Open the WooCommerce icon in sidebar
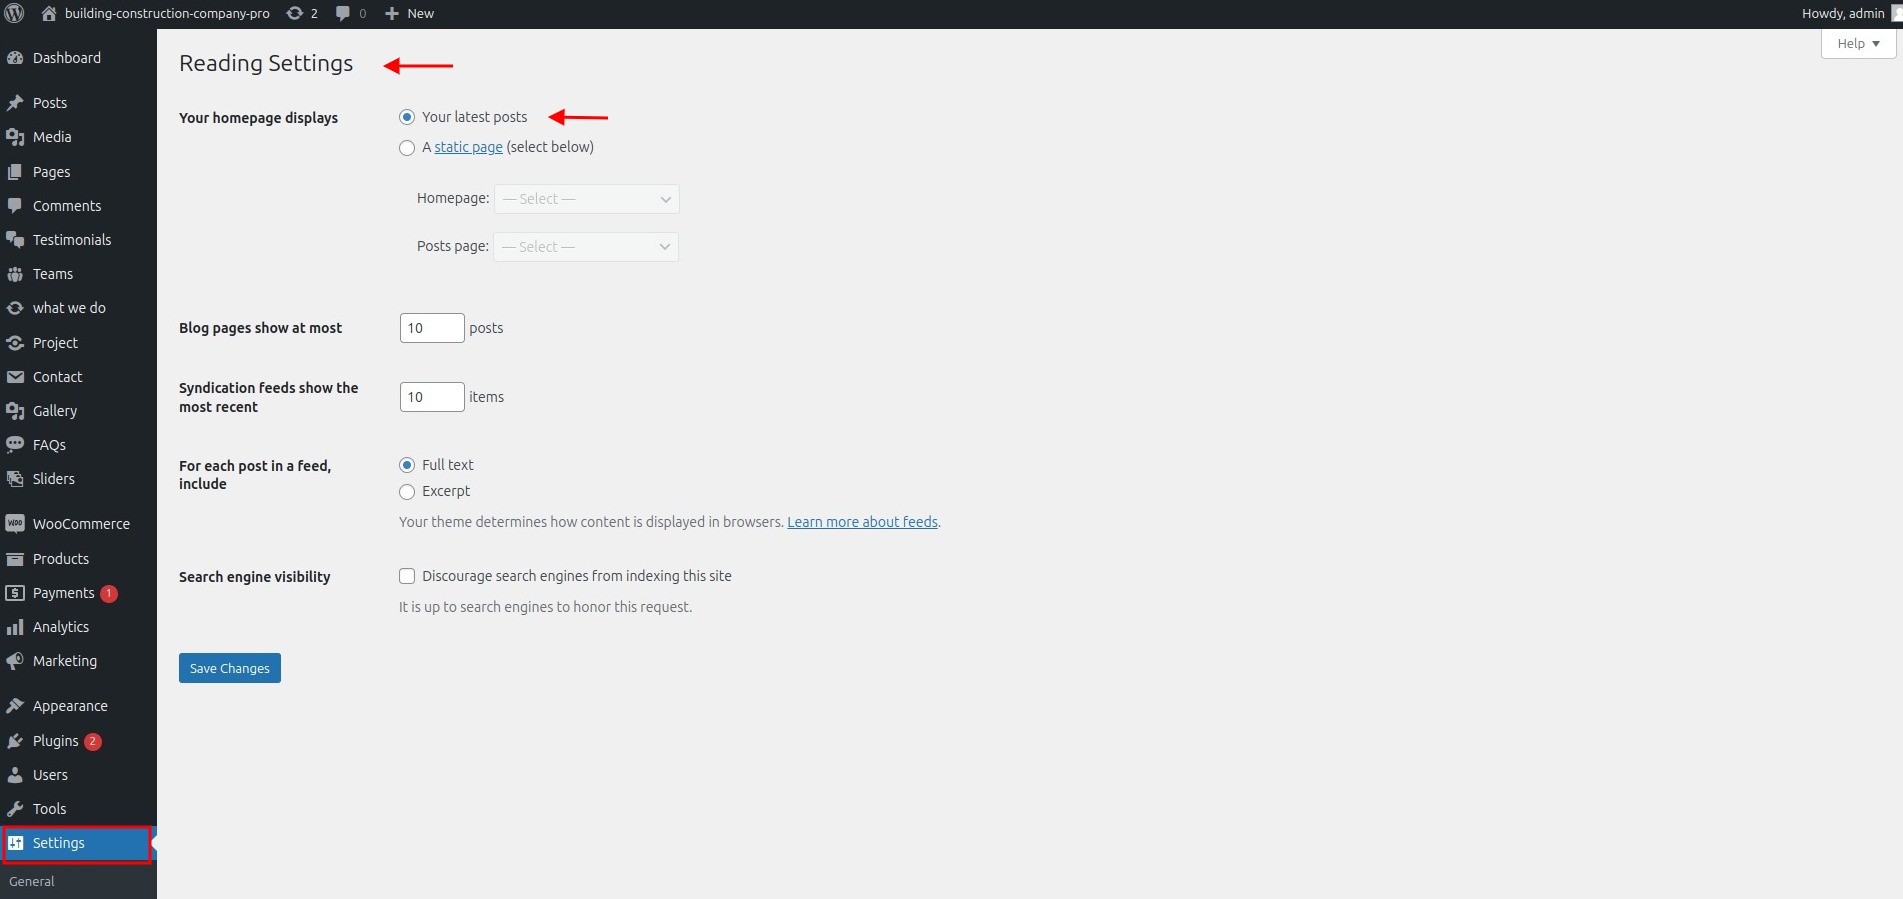Image resolution: width=1903 pixels, height=899 pixels. 15,524
